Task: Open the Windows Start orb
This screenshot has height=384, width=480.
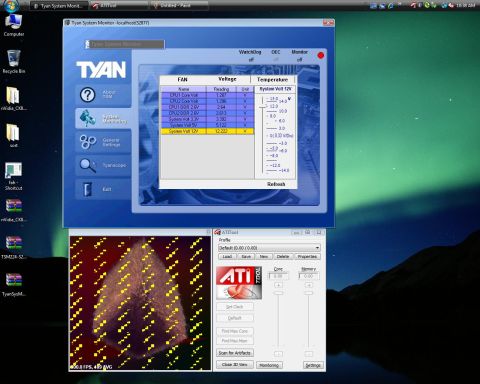Action: [x=12, y=5]
